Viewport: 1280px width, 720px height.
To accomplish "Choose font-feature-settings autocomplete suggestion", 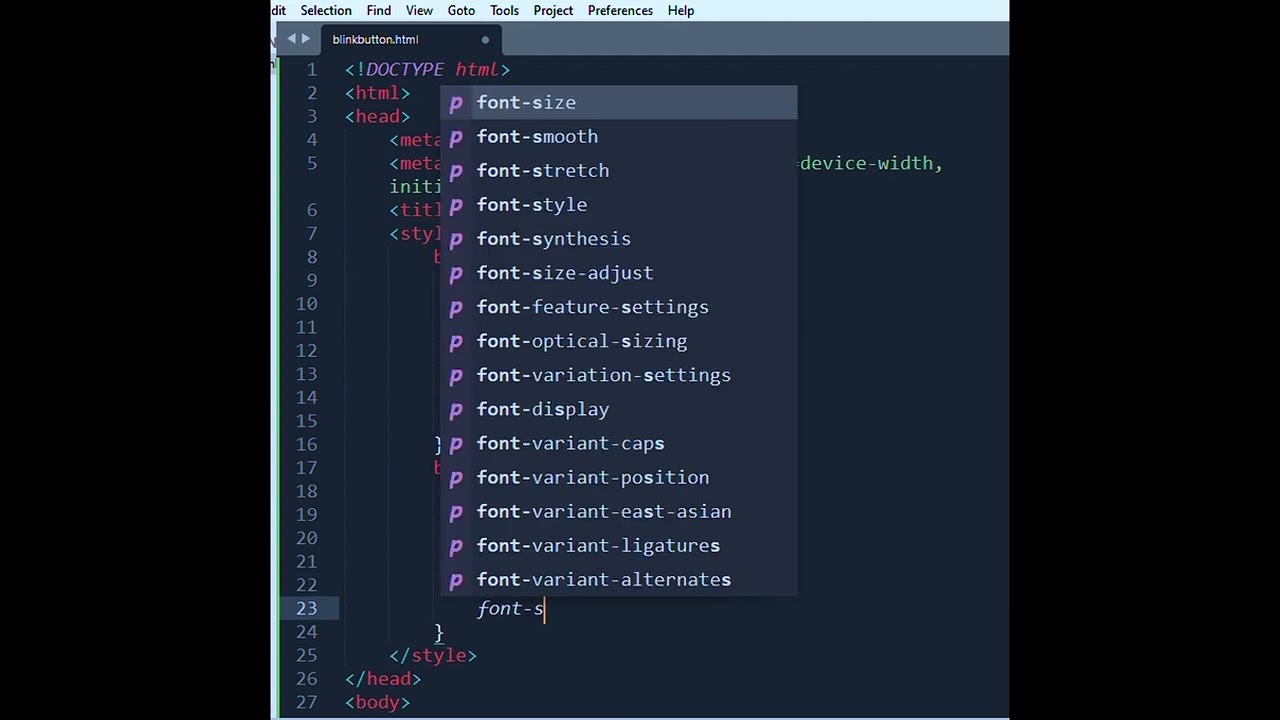I will click(x=619, y=306).
